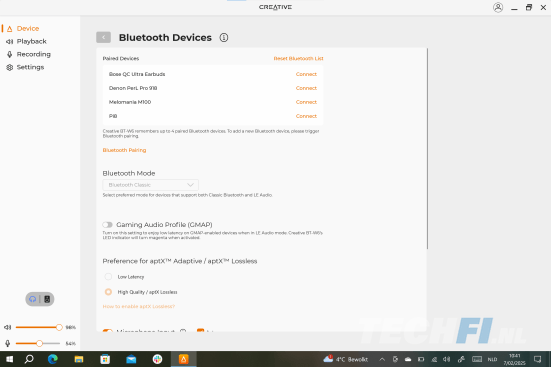Toggle the Microphone Input switch
Viewport: 551px width, 367px height.
108,330
